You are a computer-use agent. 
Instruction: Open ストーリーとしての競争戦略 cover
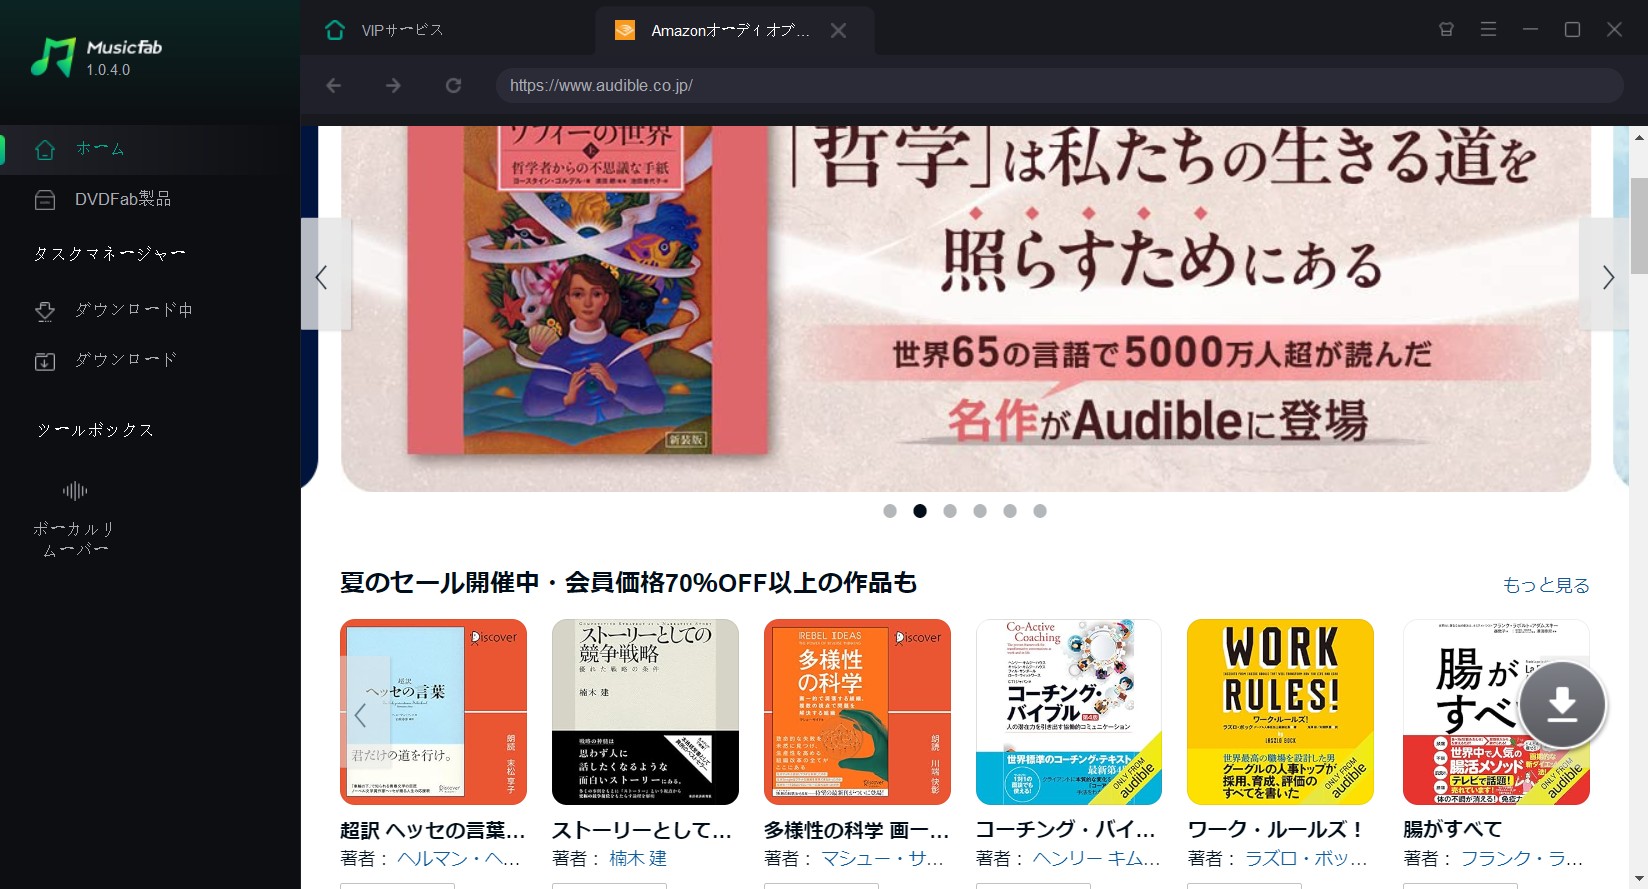(x=645, y=712)
